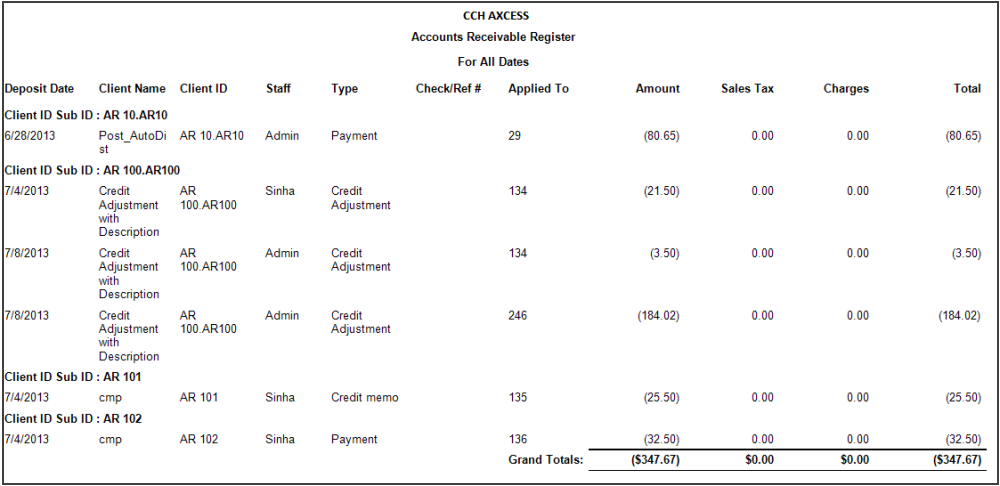Viewport: 1000px width, 486px height.
Task: Click the Credit memo type cell
Action: point(364,397)
